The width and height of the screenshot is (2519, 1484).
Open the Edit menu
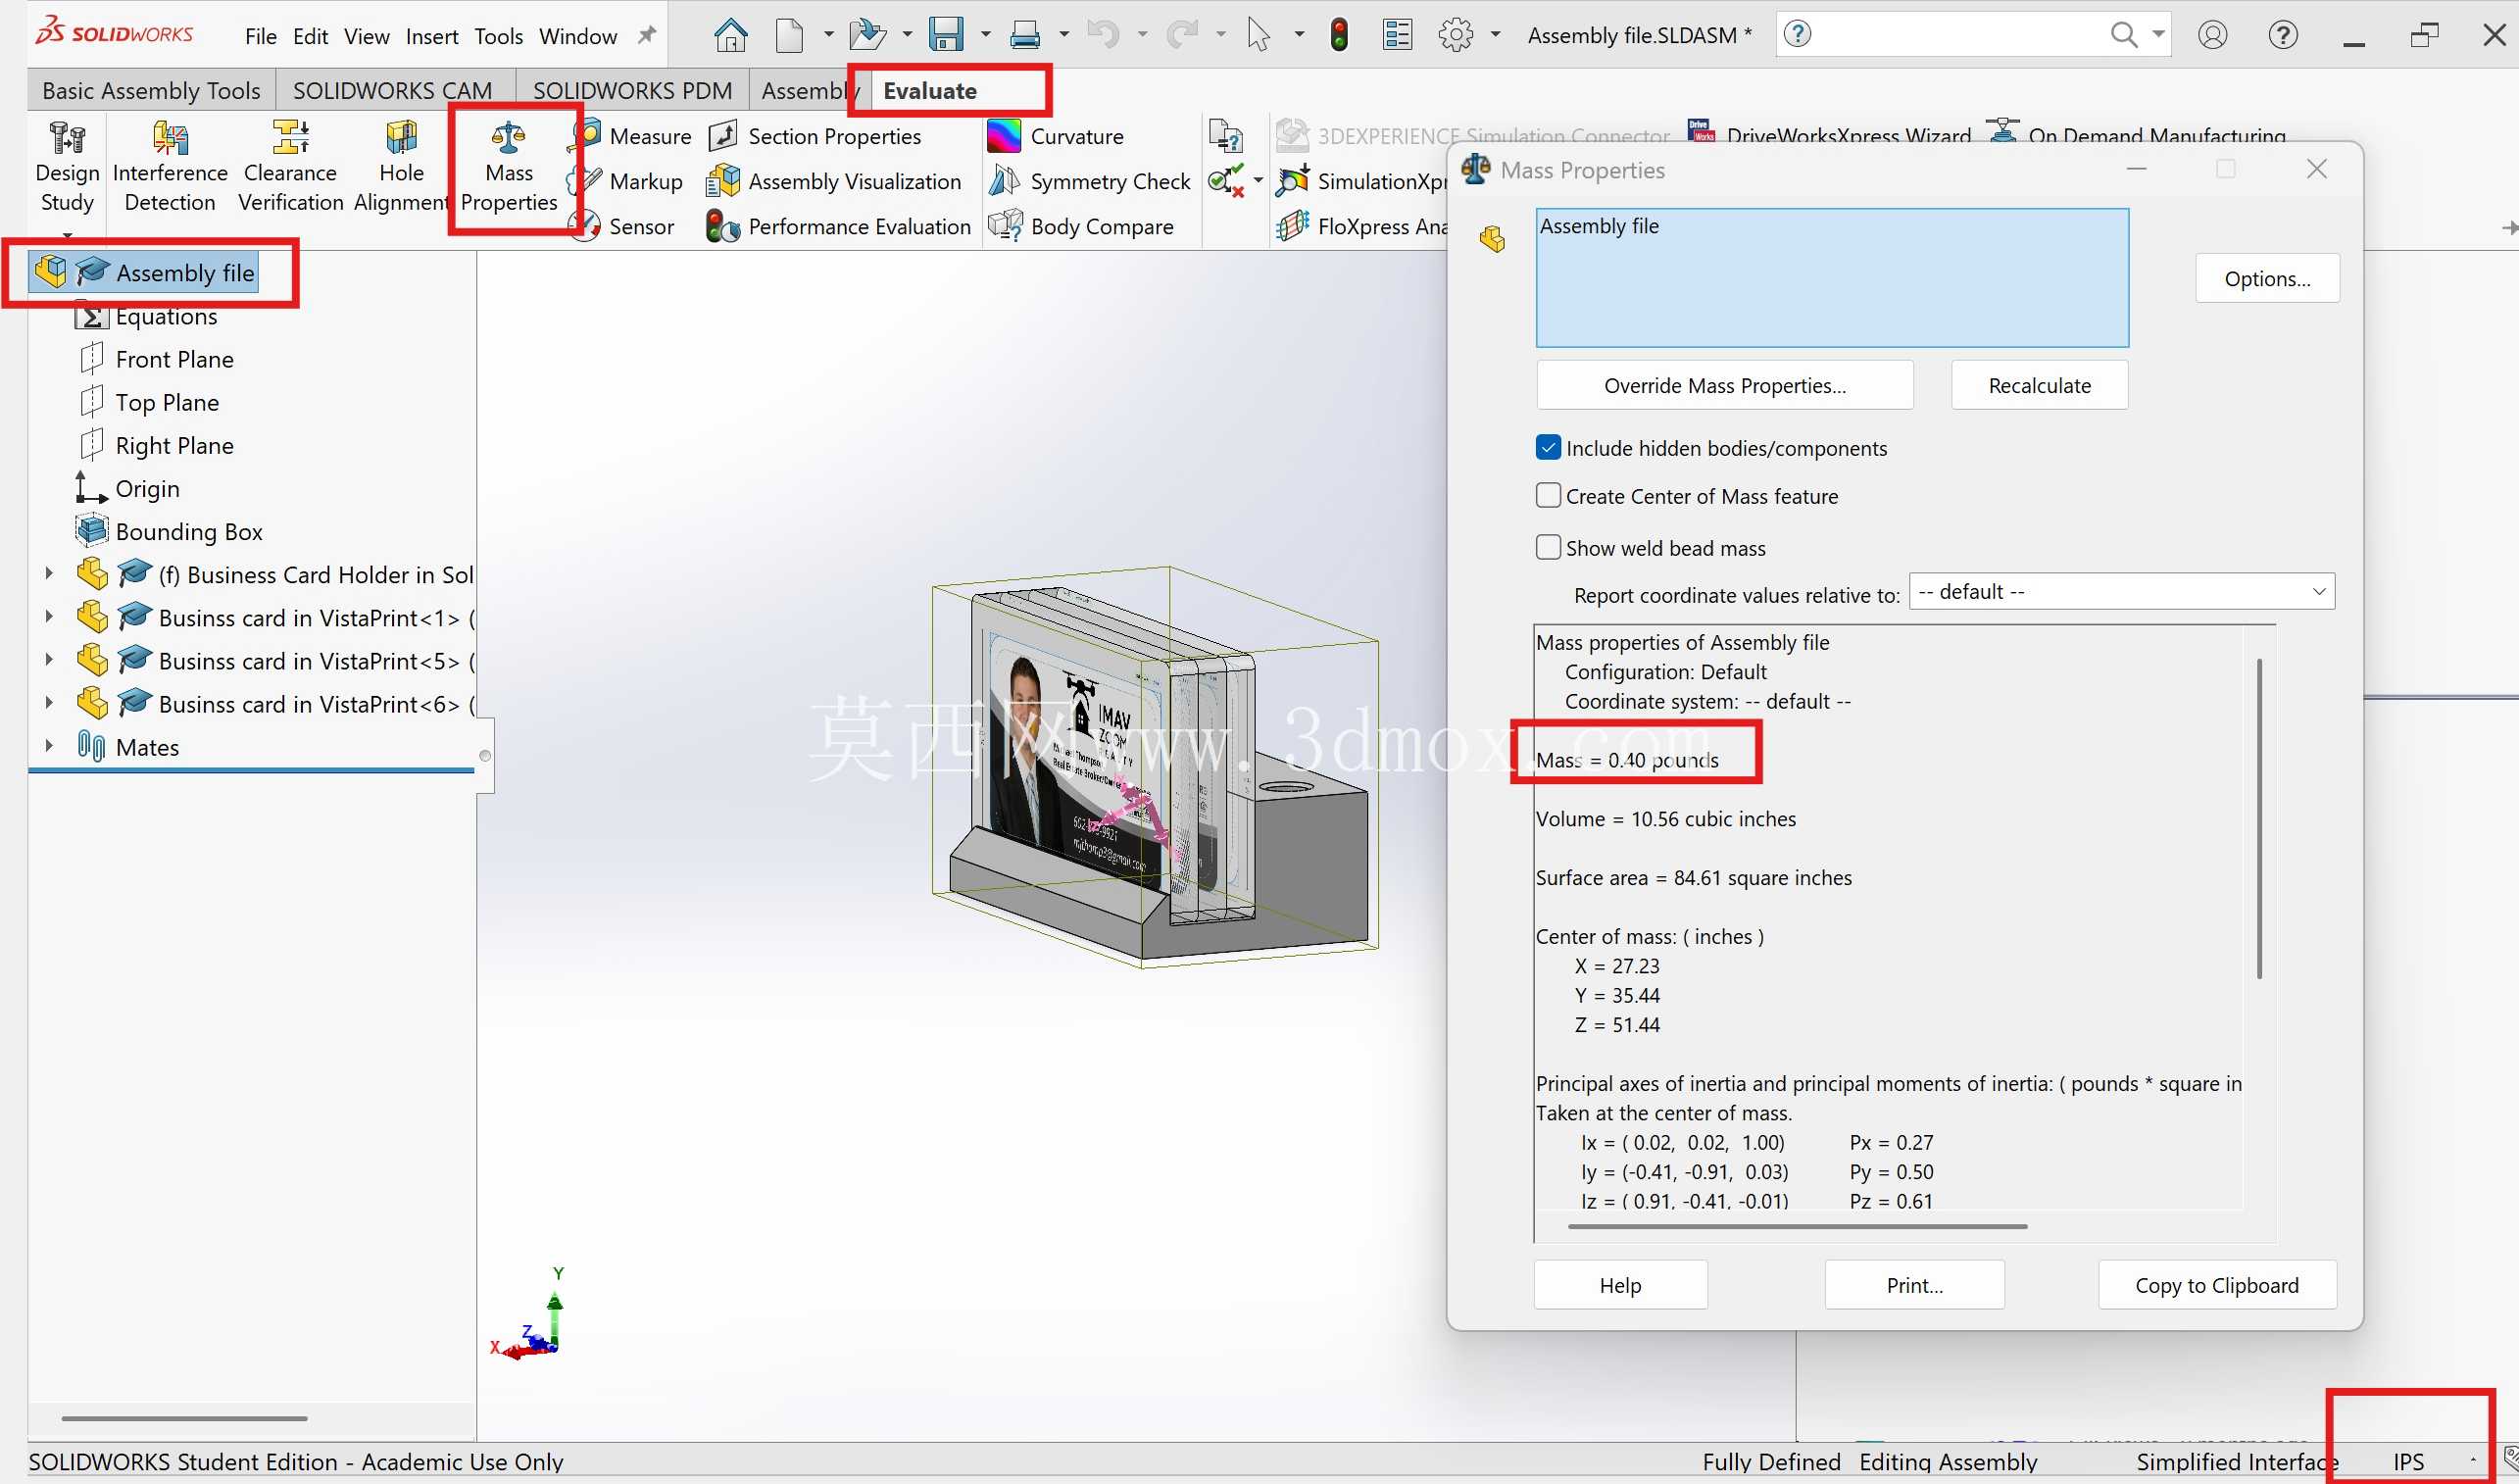pyautogui.click(x=310, y=37)
